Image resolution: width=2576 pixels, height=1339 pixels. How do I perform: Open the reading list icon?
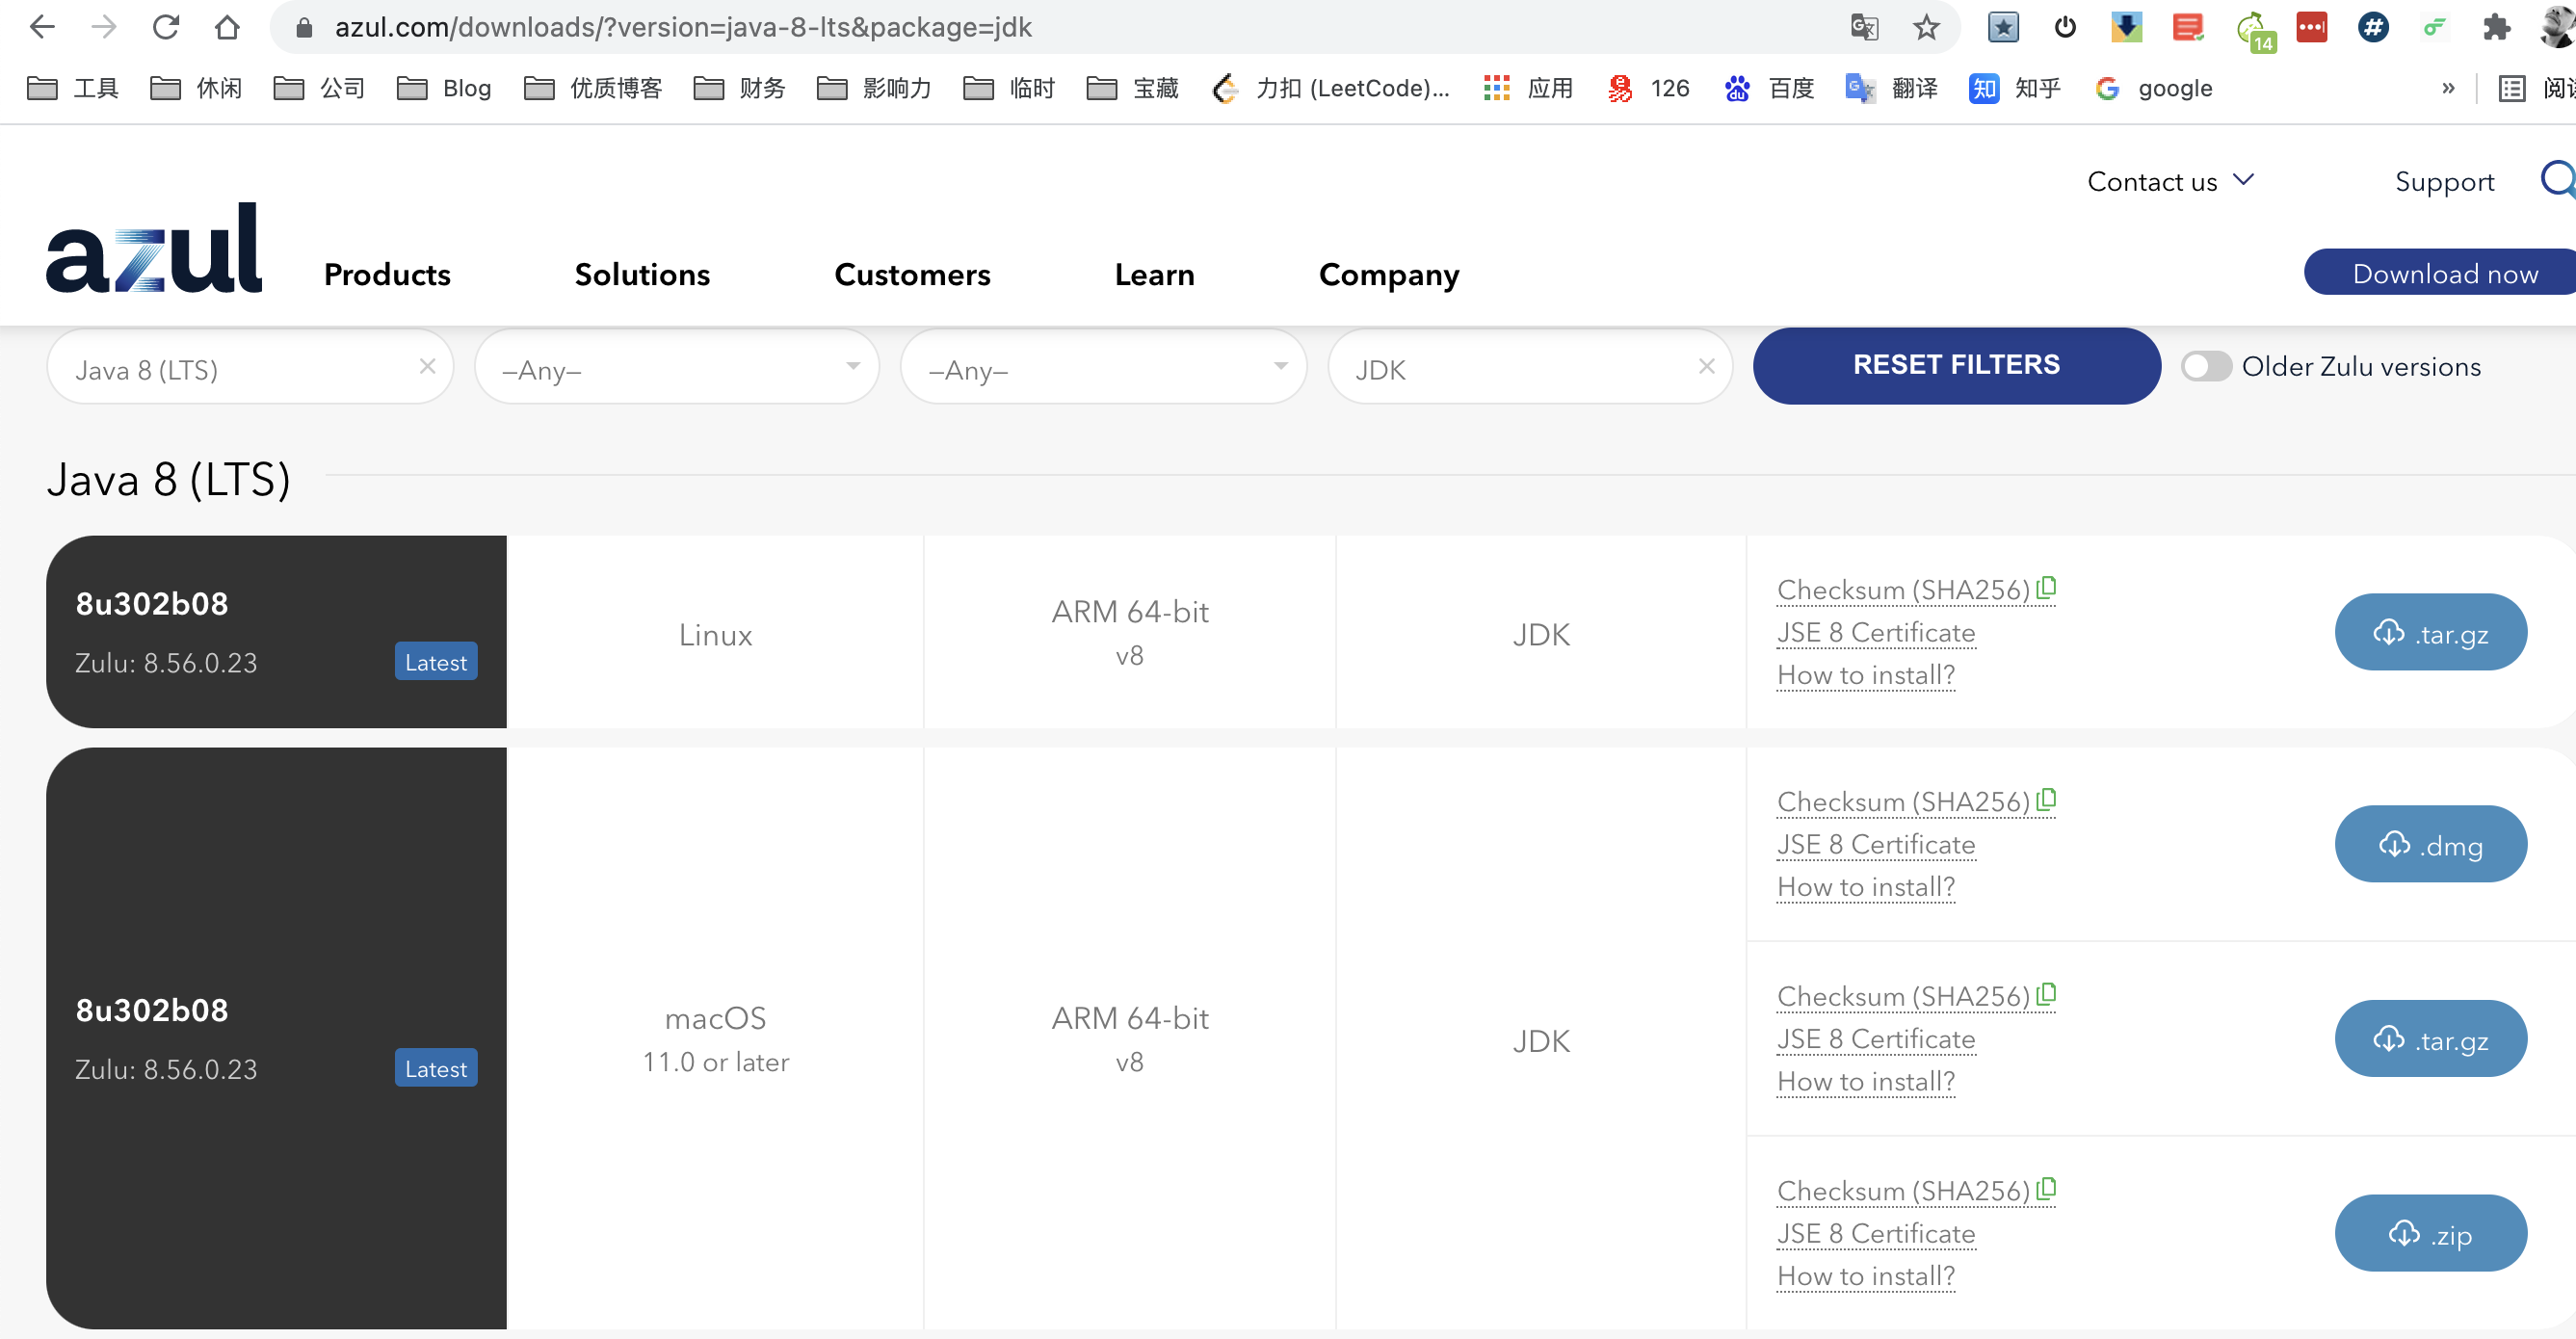[2511, 89]
